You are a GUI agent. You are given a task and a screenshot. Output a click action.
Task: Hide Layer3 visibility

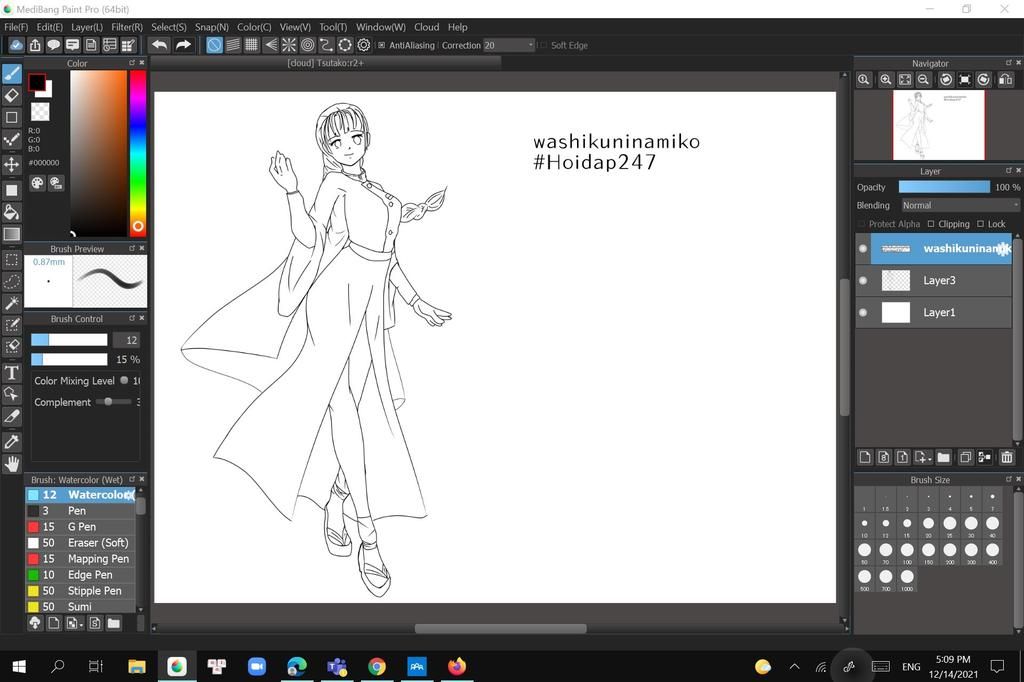(x=863, y=280)
